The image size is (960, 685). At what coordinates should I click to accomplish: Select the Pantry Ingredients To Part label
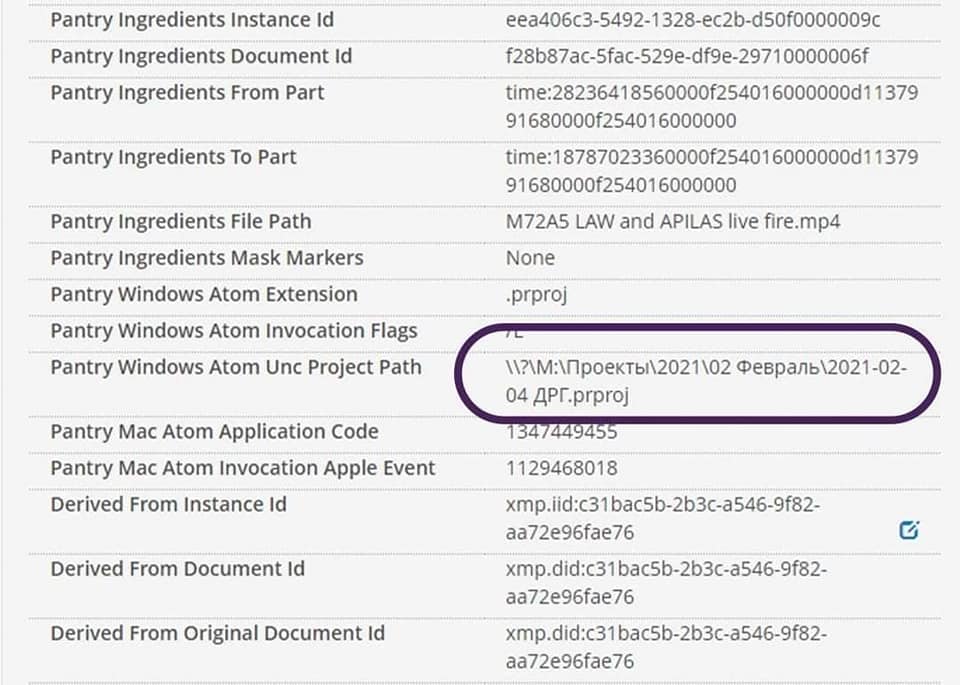tap(173, 157)
